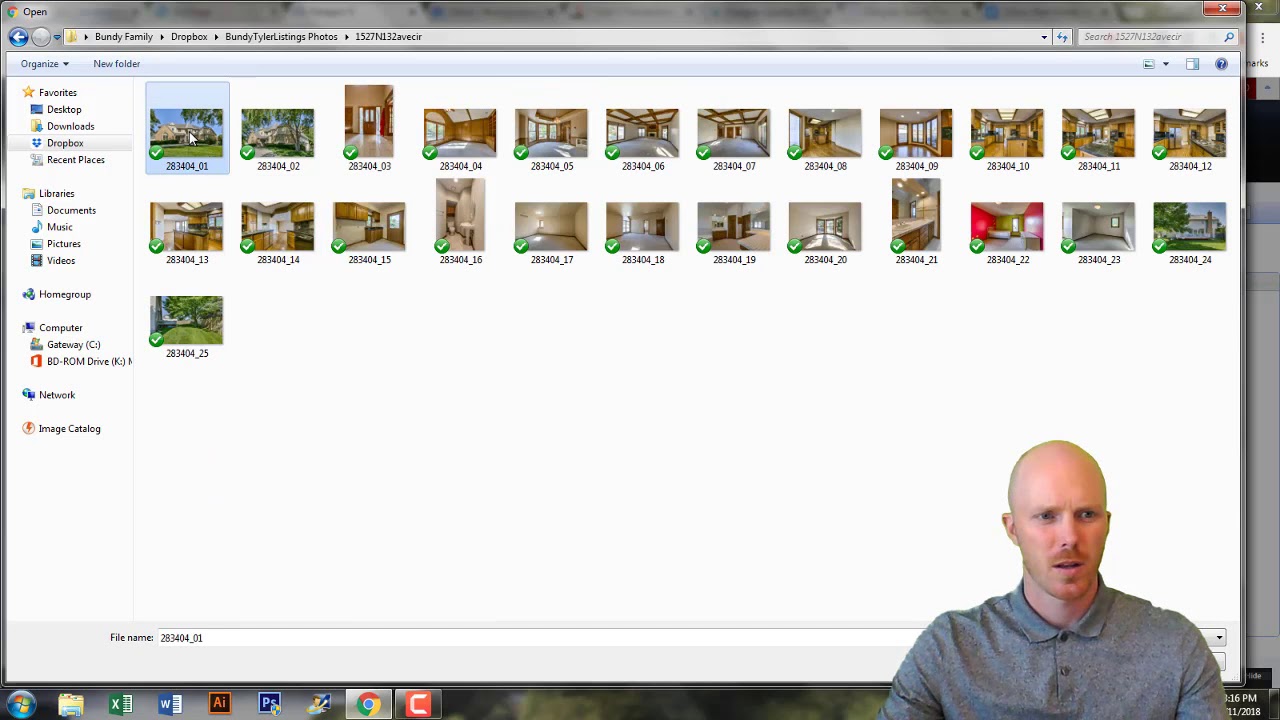Select the 283404_10 kitchen photo
This screenshot has width=1280, height=720.
click(1007, 133)
